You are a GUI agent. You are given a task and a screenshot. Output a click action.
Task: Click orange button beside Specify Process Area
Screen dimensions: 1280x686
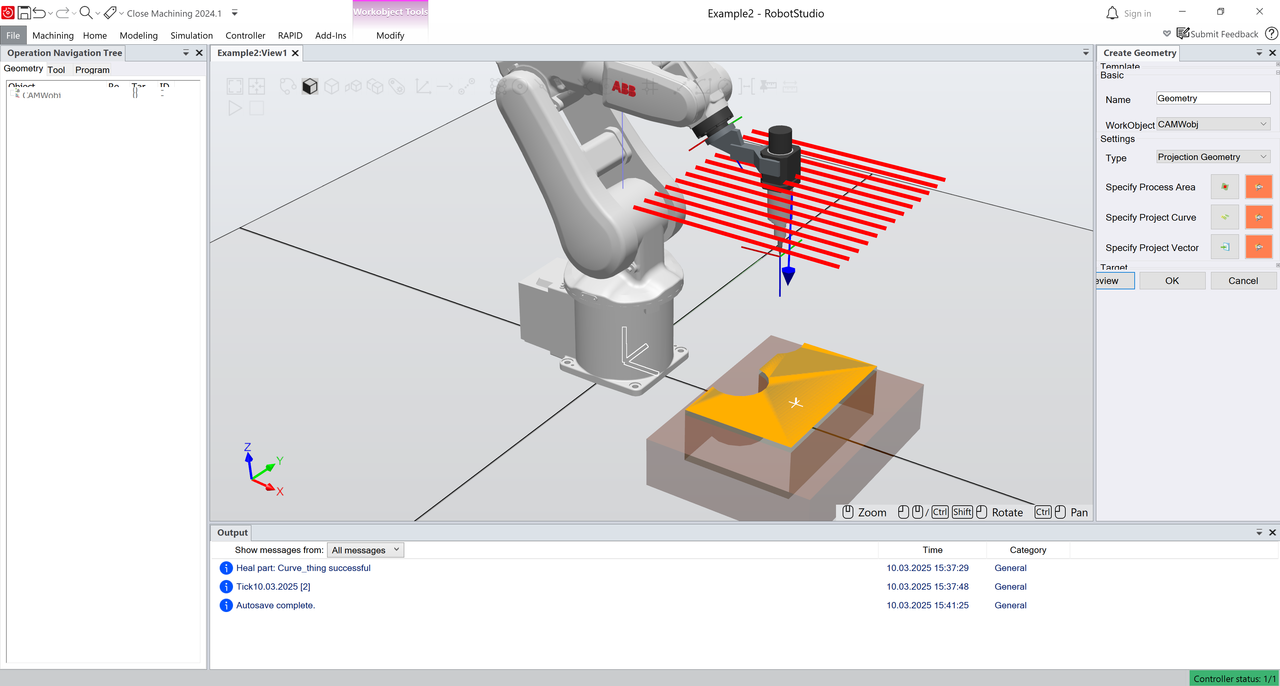pos(1259,187)
